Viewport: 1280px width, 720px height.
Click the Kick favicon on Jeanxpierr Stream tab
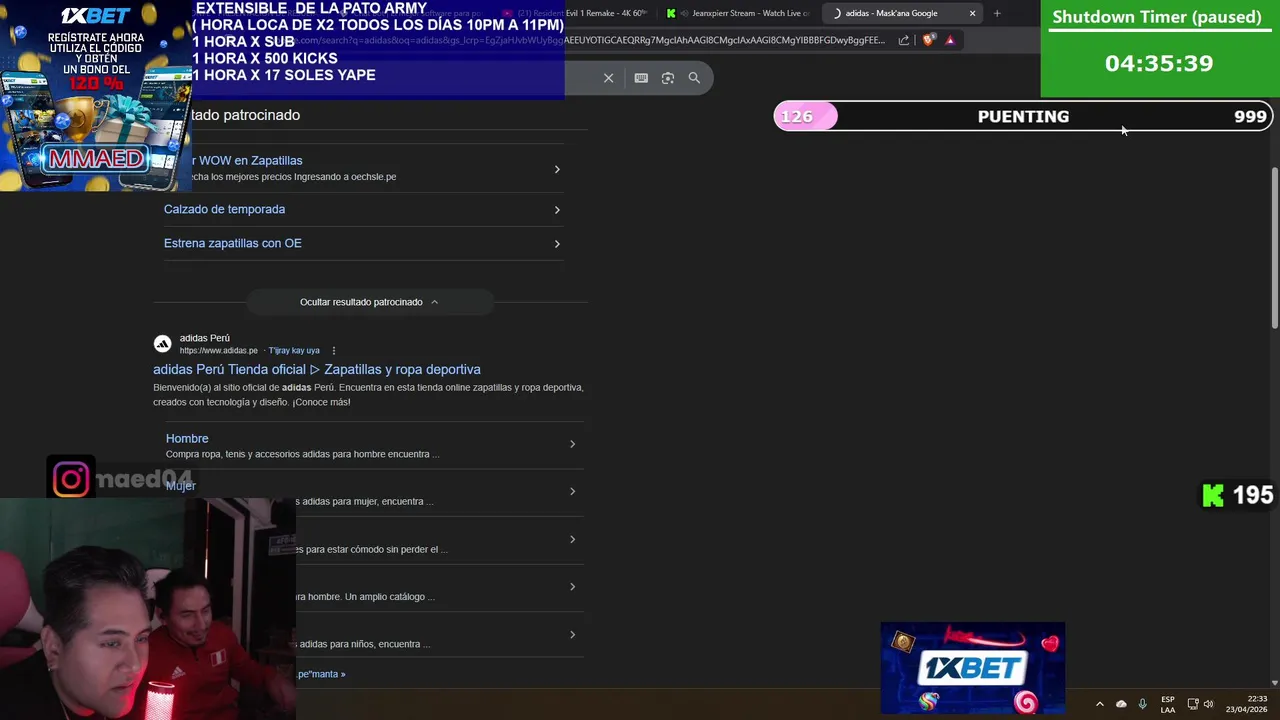tap(671, 13)
